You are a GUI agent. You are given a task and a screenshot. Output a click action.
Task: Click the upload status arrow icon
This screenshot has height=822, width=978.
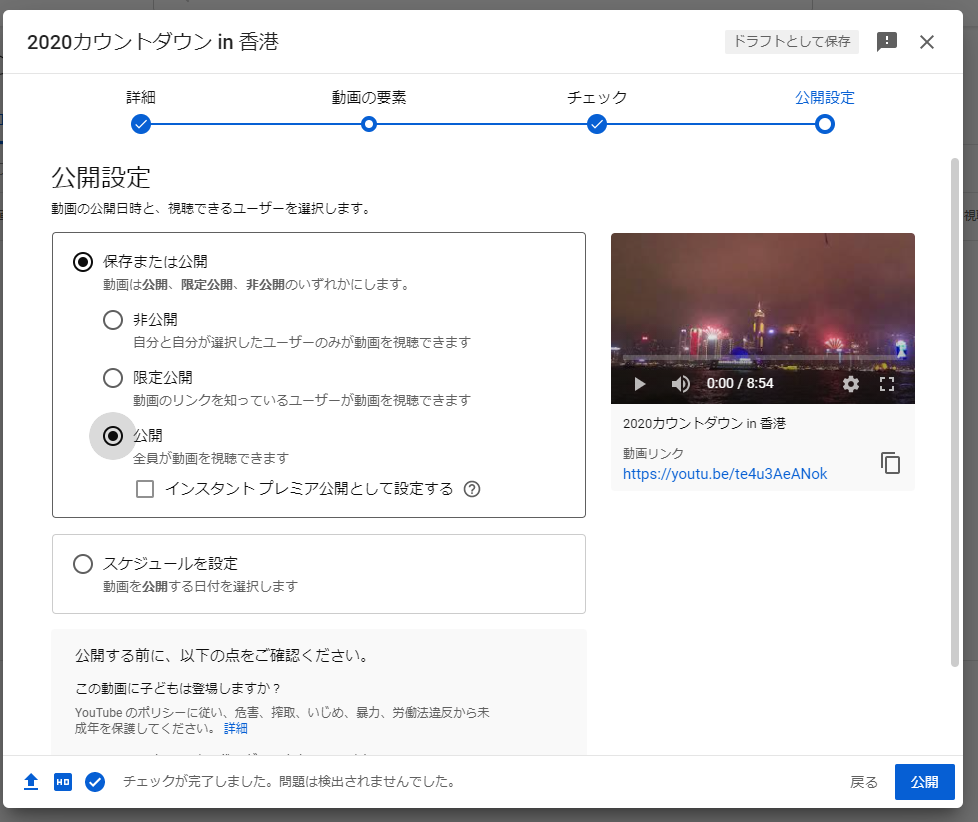point(31,782)
